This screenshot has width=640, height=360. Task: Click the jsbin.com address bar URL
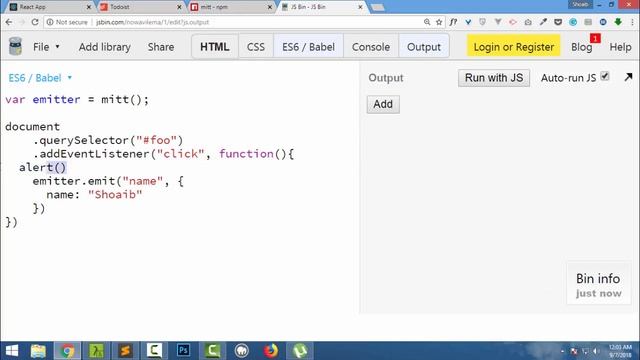(152, 22)
